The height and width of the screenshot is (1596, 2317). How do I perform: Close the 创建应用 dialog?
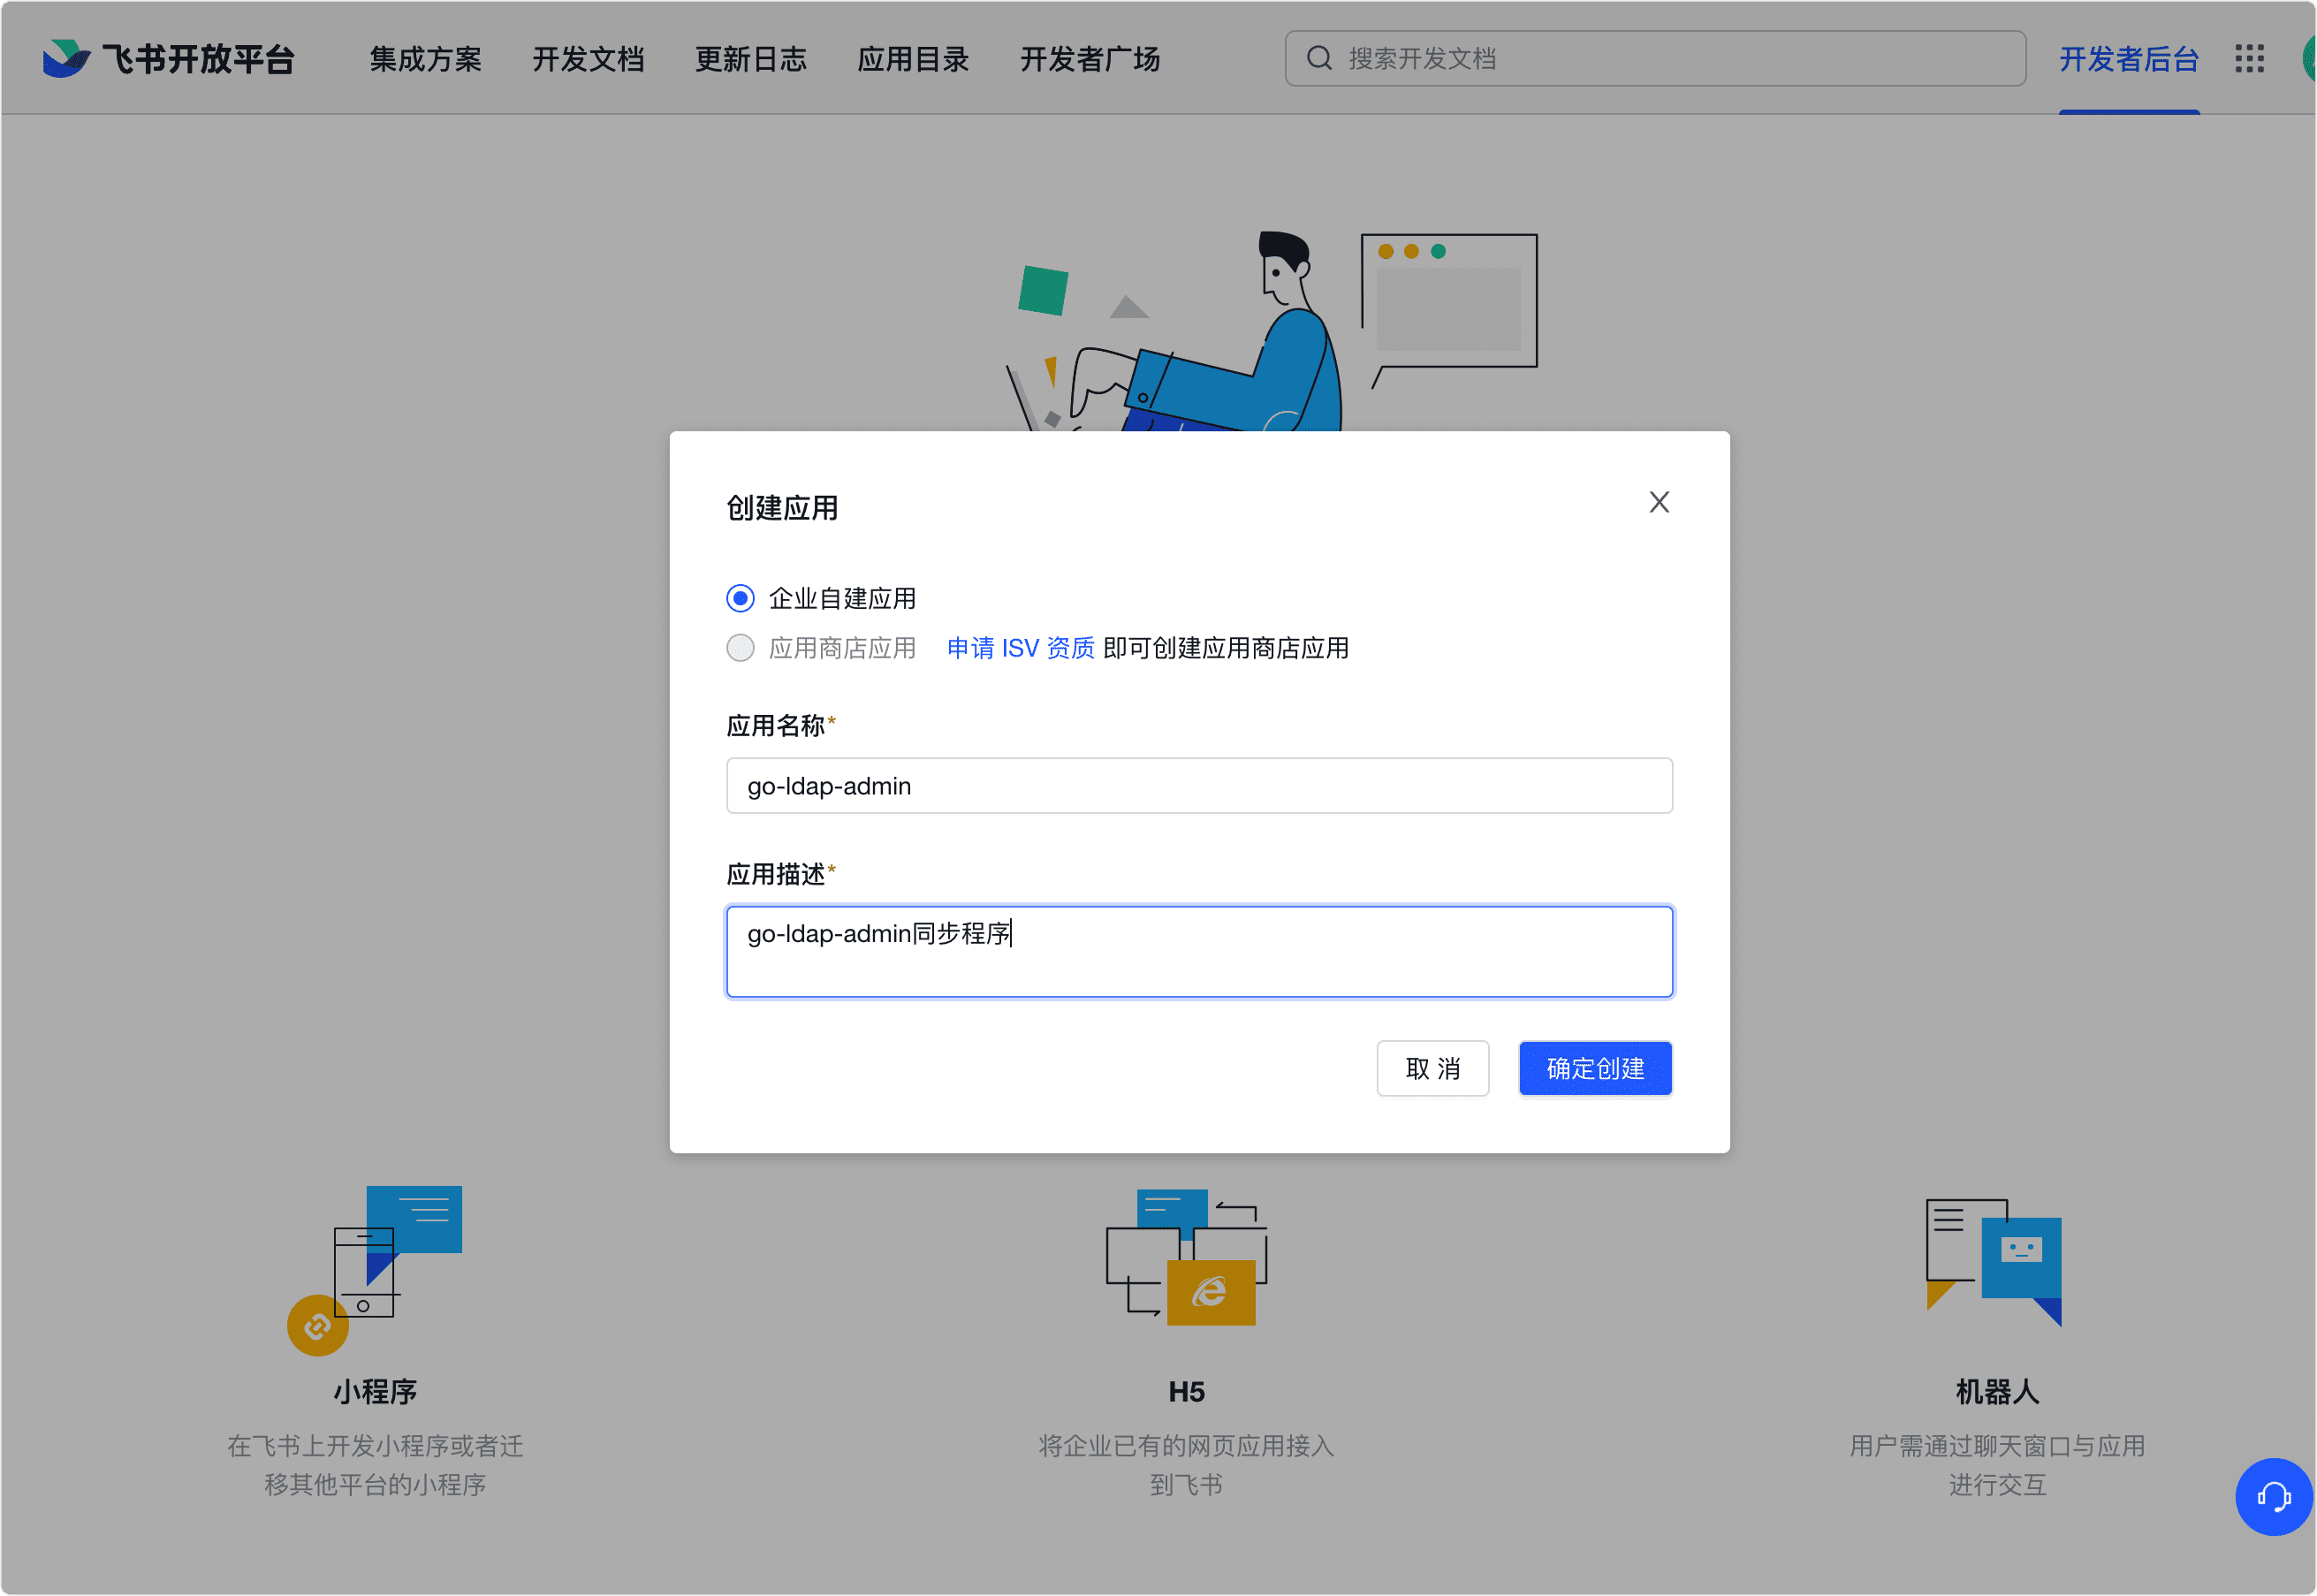click(1659, 502)
